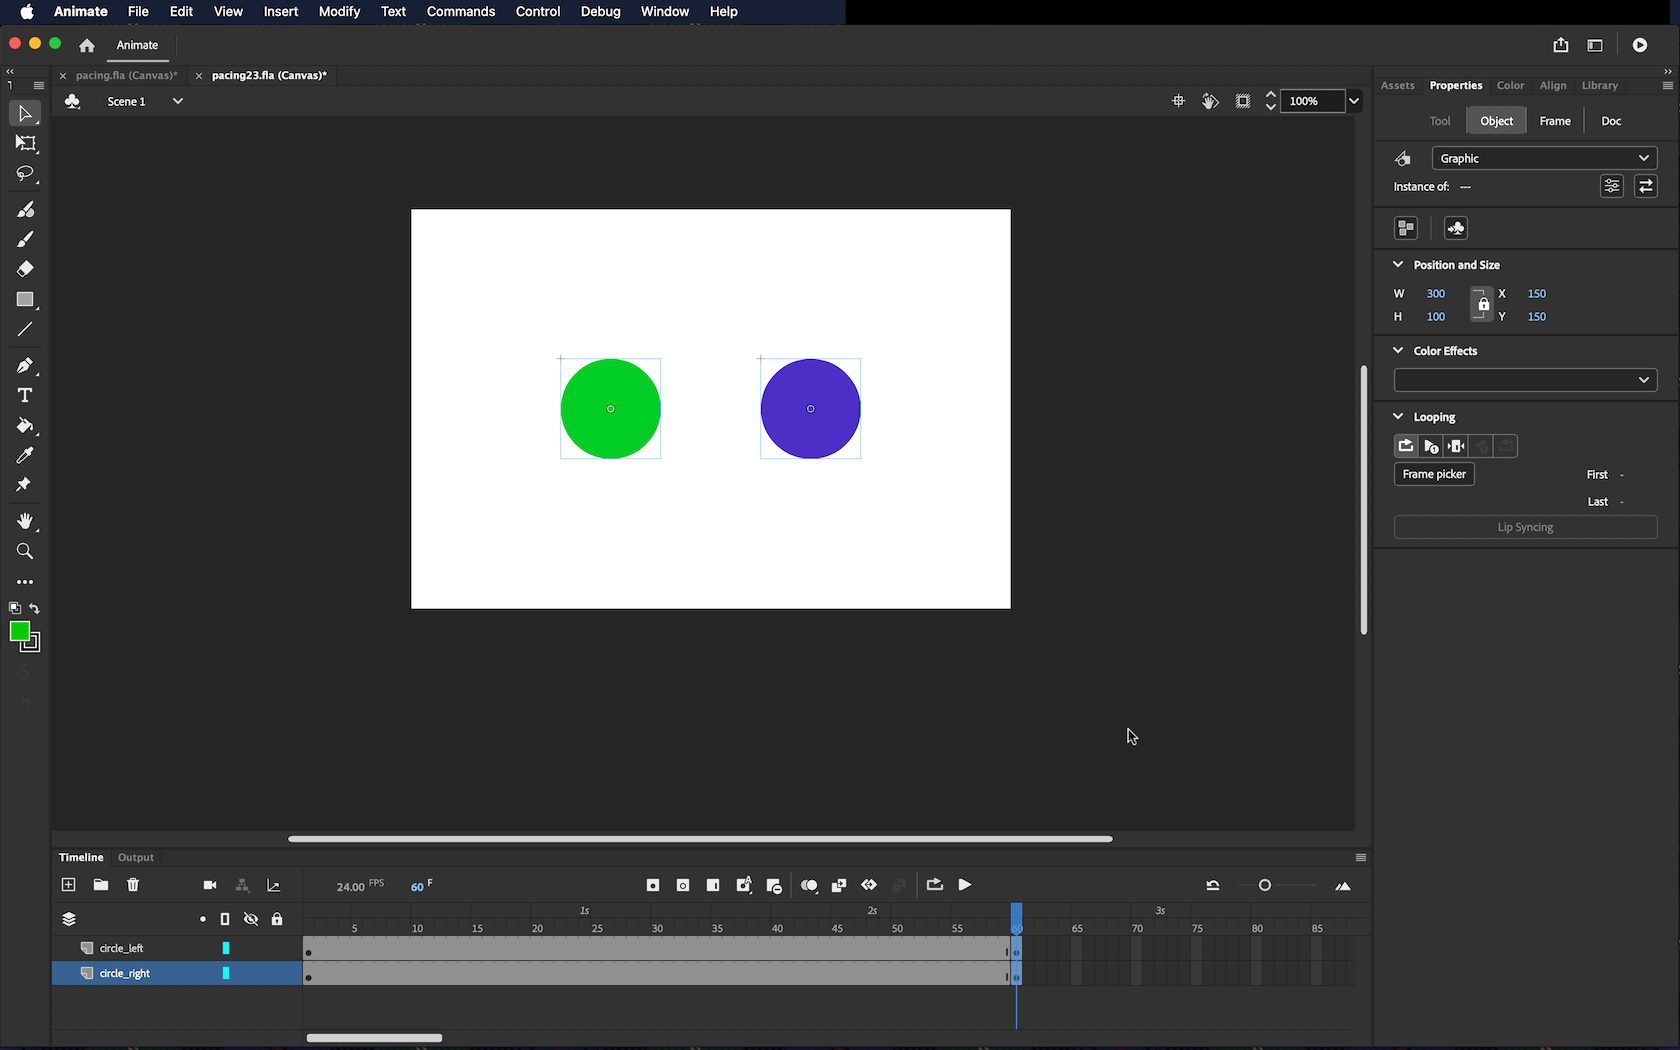Viewport: 1680px width, 1050px height.
Task: Toggle width and height constrain lock
Action: click(1483, 305)
